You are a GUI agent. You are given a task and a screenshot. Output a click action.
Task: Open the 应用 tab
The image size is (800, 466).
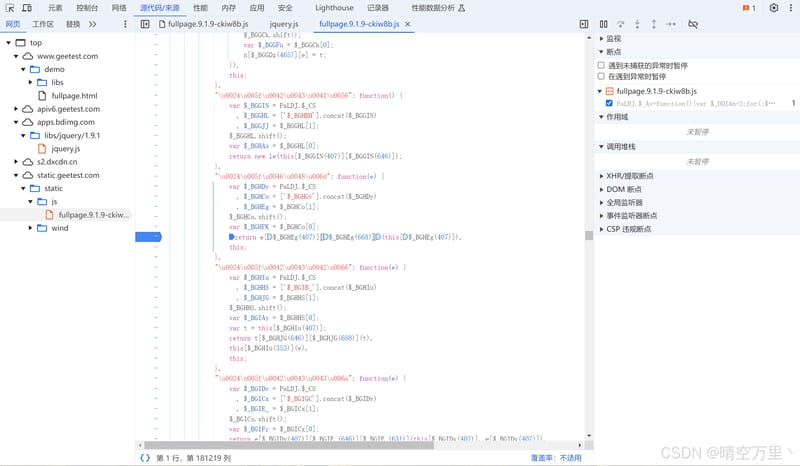(257, 8)
